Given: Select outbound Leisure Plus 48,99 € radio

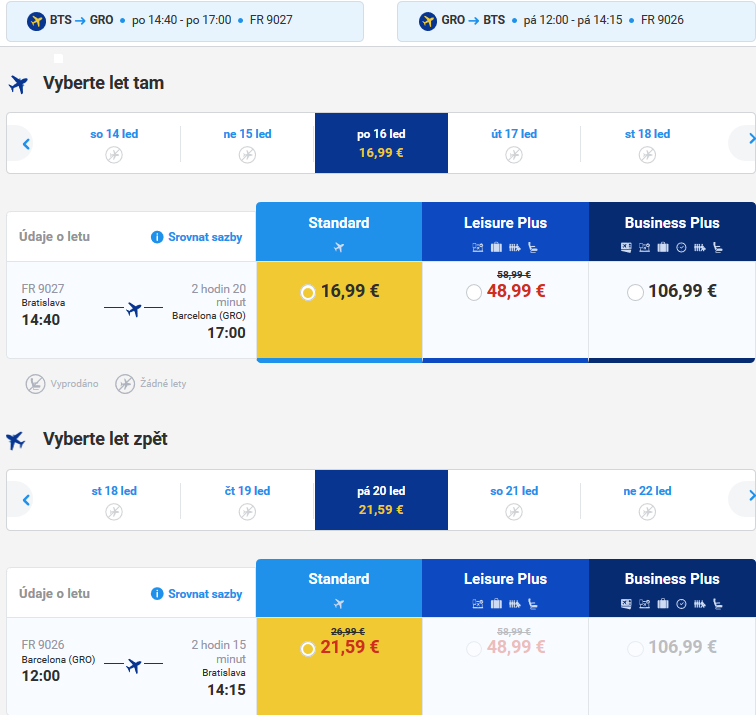Looking at the screenshot, I should [473, 292].
